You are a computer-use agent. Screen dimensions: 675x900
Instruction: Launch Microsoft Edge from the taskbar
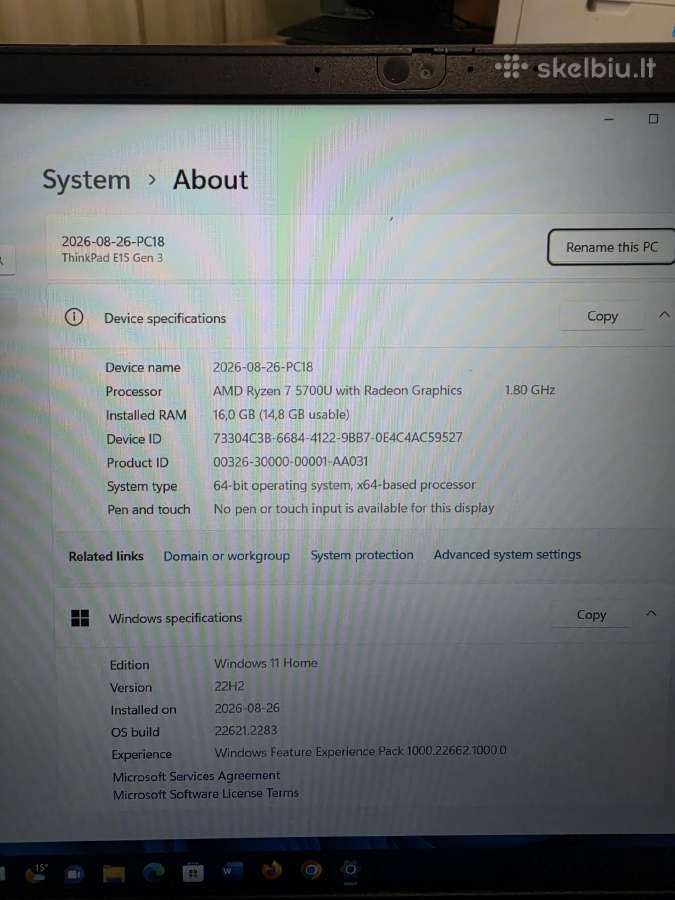pos(153,872)
